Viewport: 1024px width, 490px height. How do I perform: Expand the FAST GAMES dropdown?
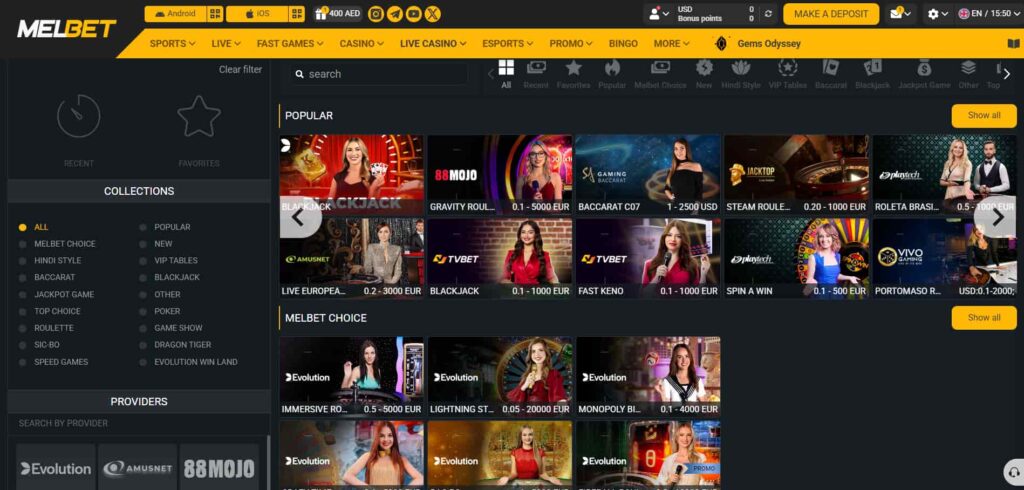tap(290, 44)
